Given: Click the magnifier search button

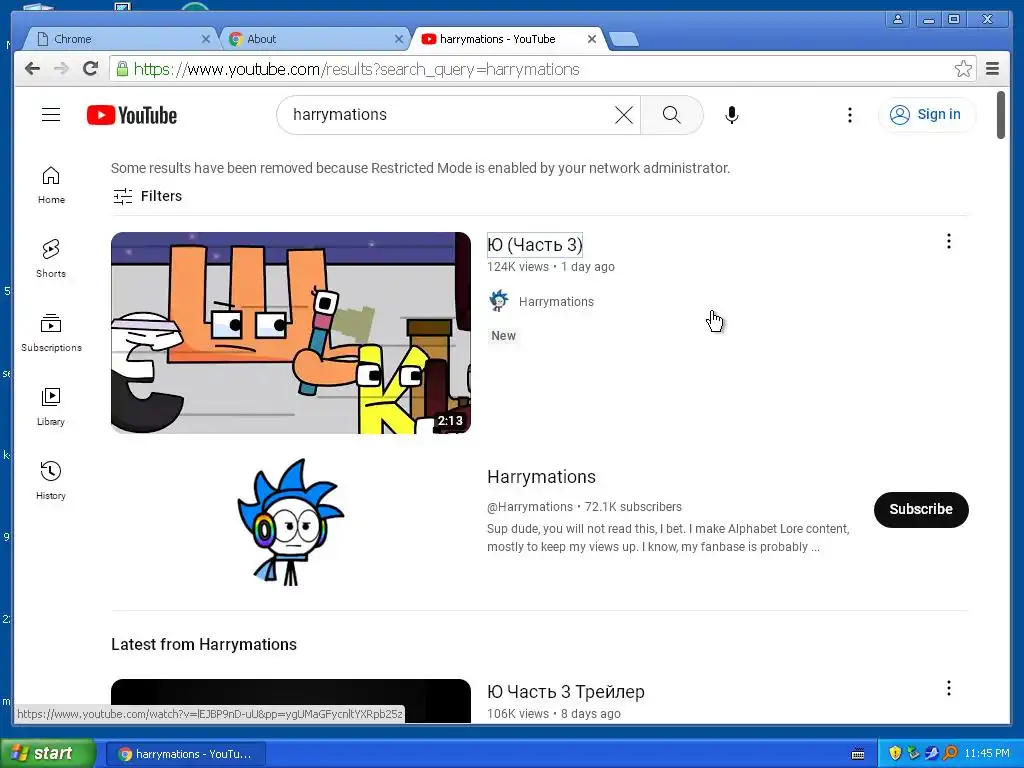Looking at the screenshot, I should (x=671, y=115).
